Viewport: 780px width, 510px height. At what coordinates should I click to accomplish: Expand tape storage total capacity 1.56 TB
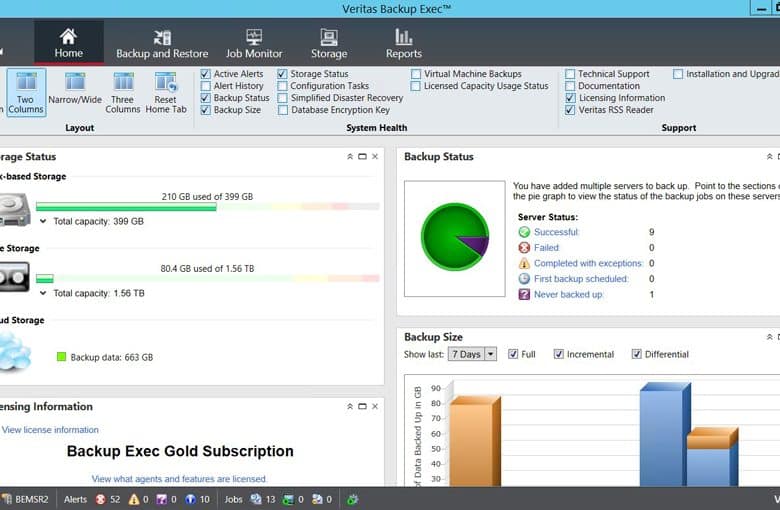43,293
